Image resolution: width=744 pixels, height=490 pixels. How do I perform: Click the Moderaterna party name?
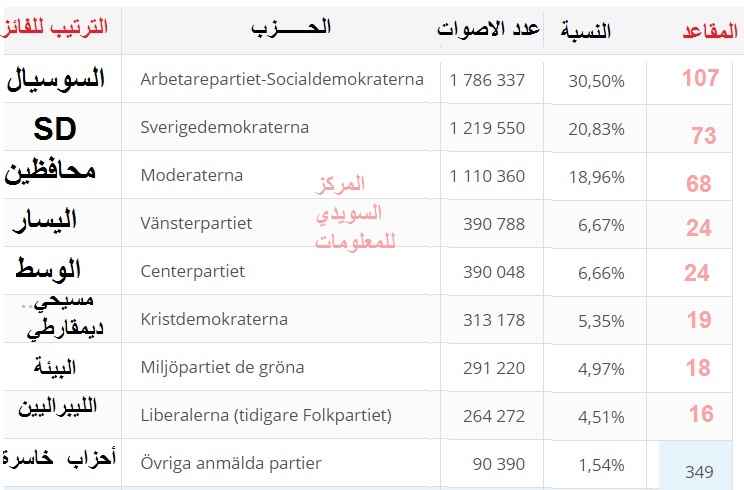(191, 175)
